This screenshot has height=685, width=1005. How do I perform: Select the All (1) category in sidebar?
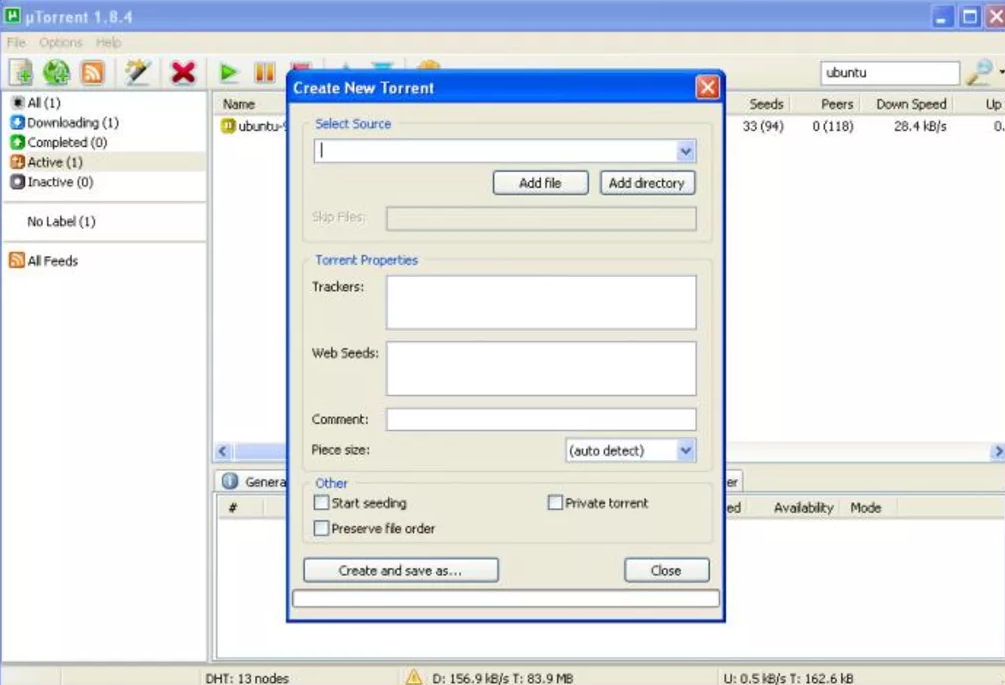pos(44,103)
